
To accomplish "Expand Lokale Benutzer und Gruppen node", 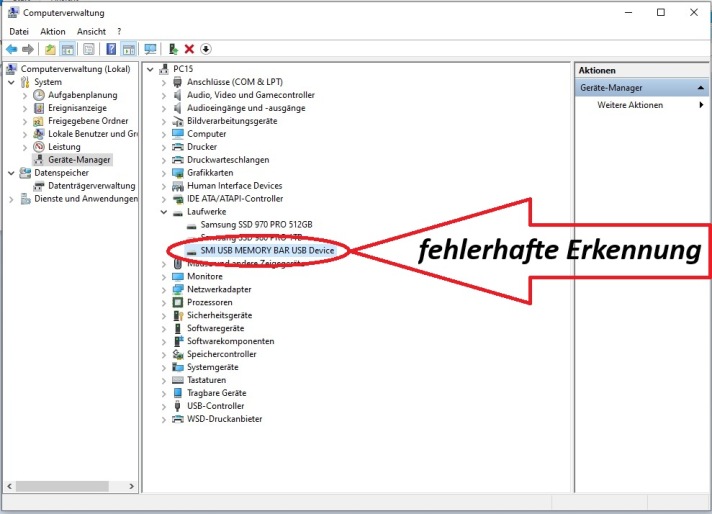I will tap(25, 134).
